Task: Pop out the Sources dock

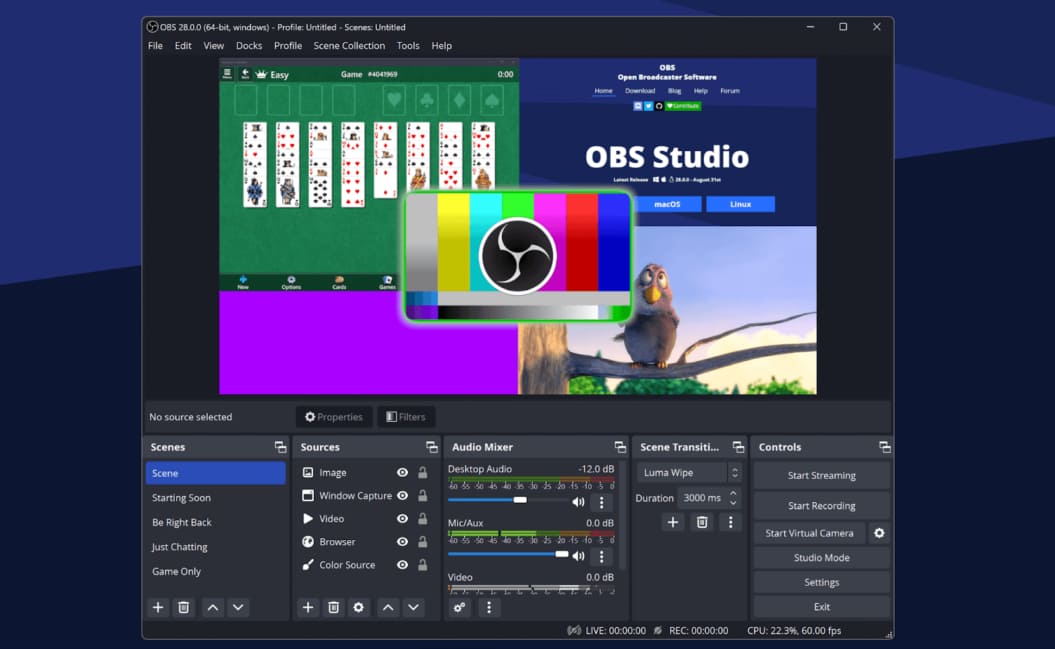Action: (431, 447)
